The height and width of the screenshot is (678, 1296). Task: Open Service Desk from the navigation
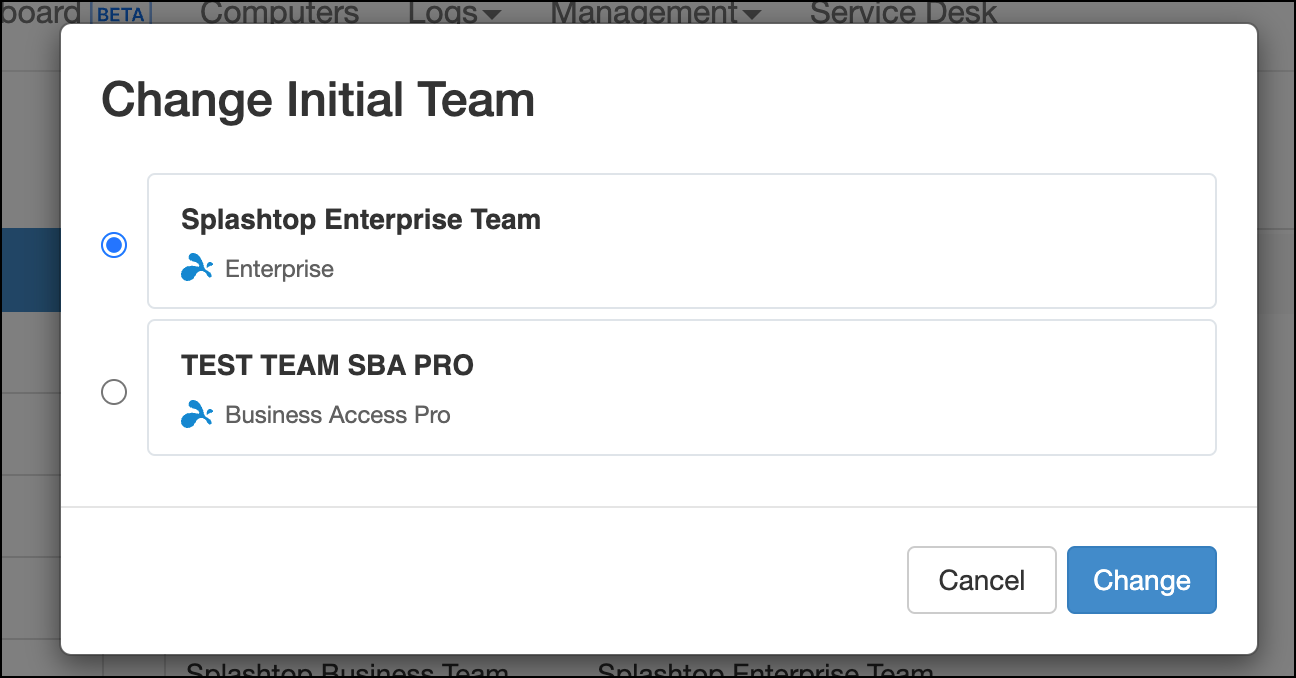tap(902, 13)
